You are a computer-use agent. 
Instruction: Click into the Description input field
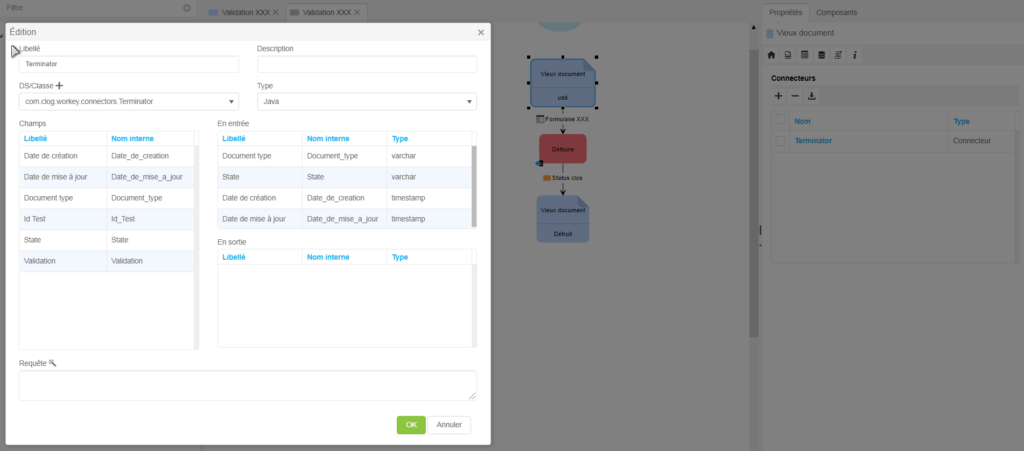[366, 65]
